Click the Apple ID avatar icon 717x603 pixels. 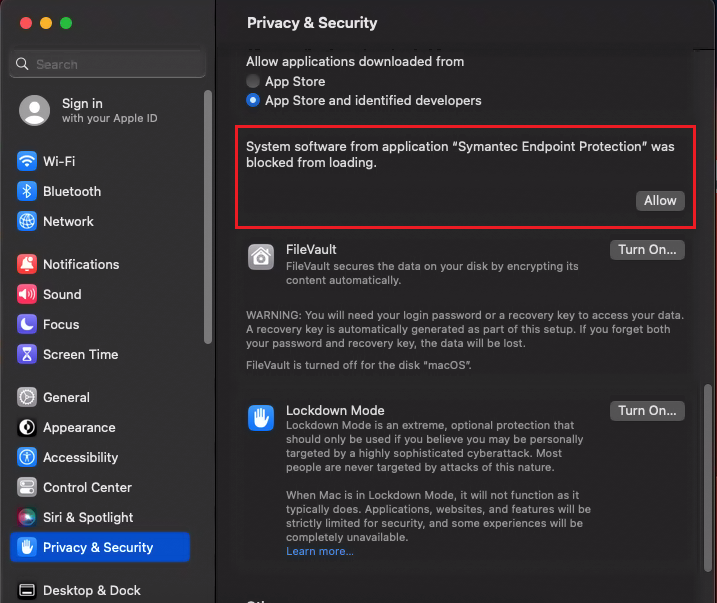click(35, 111)
